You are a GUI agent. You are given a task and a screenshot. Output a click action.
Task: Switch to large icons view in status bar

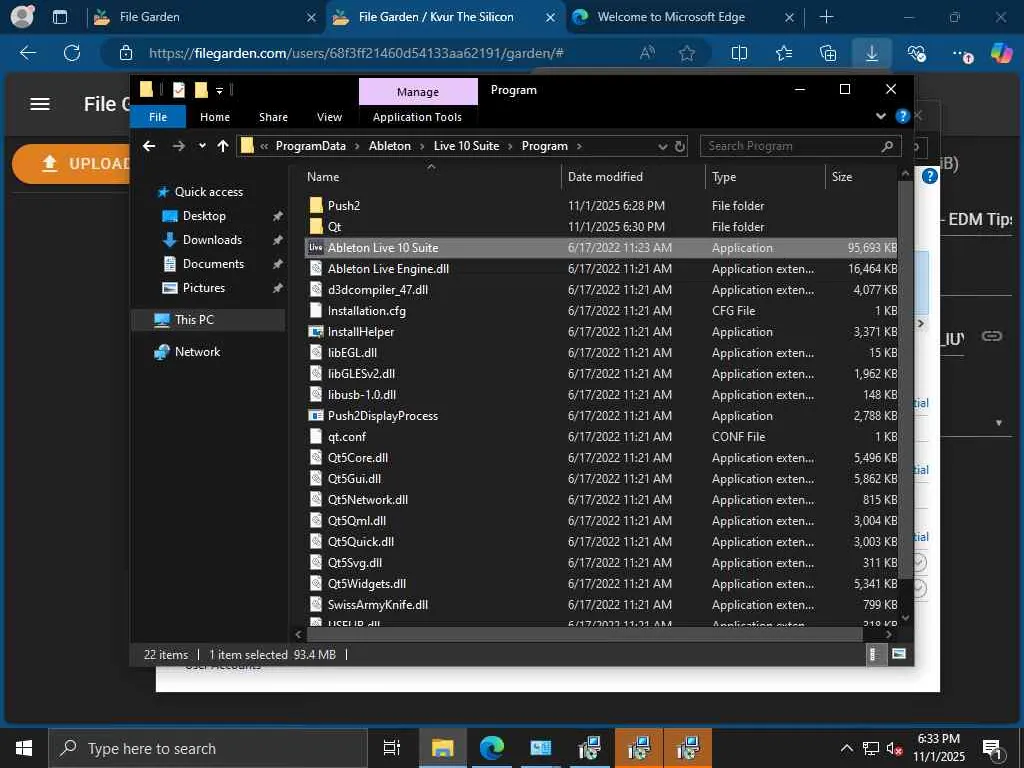coord(899,654)
